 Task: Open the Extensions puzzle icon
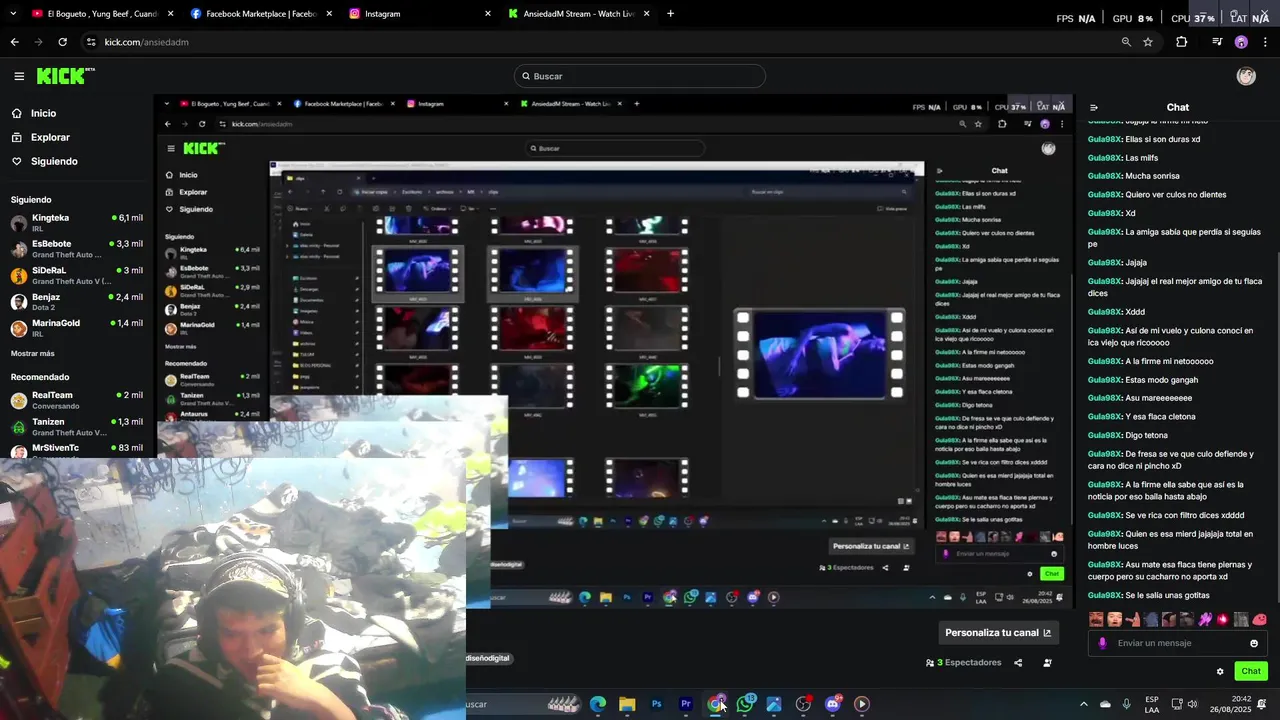1182,42
